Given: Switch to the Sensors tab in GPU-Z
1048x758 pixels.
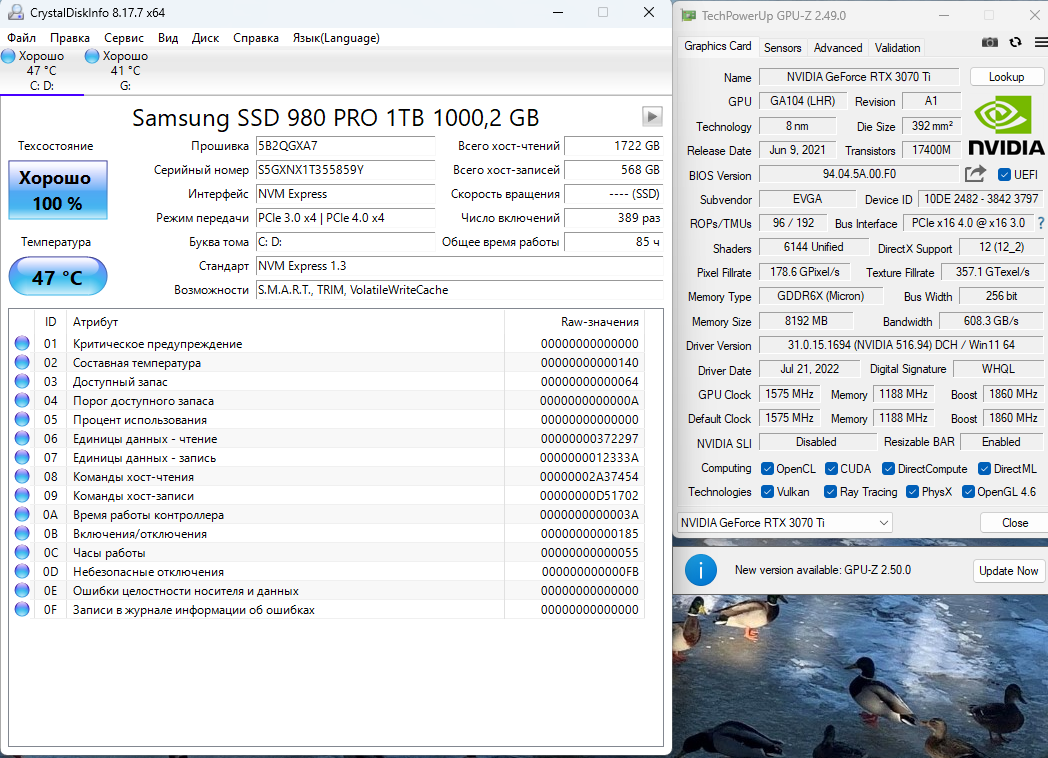Looking at the screenshot, I should [782, 47].
